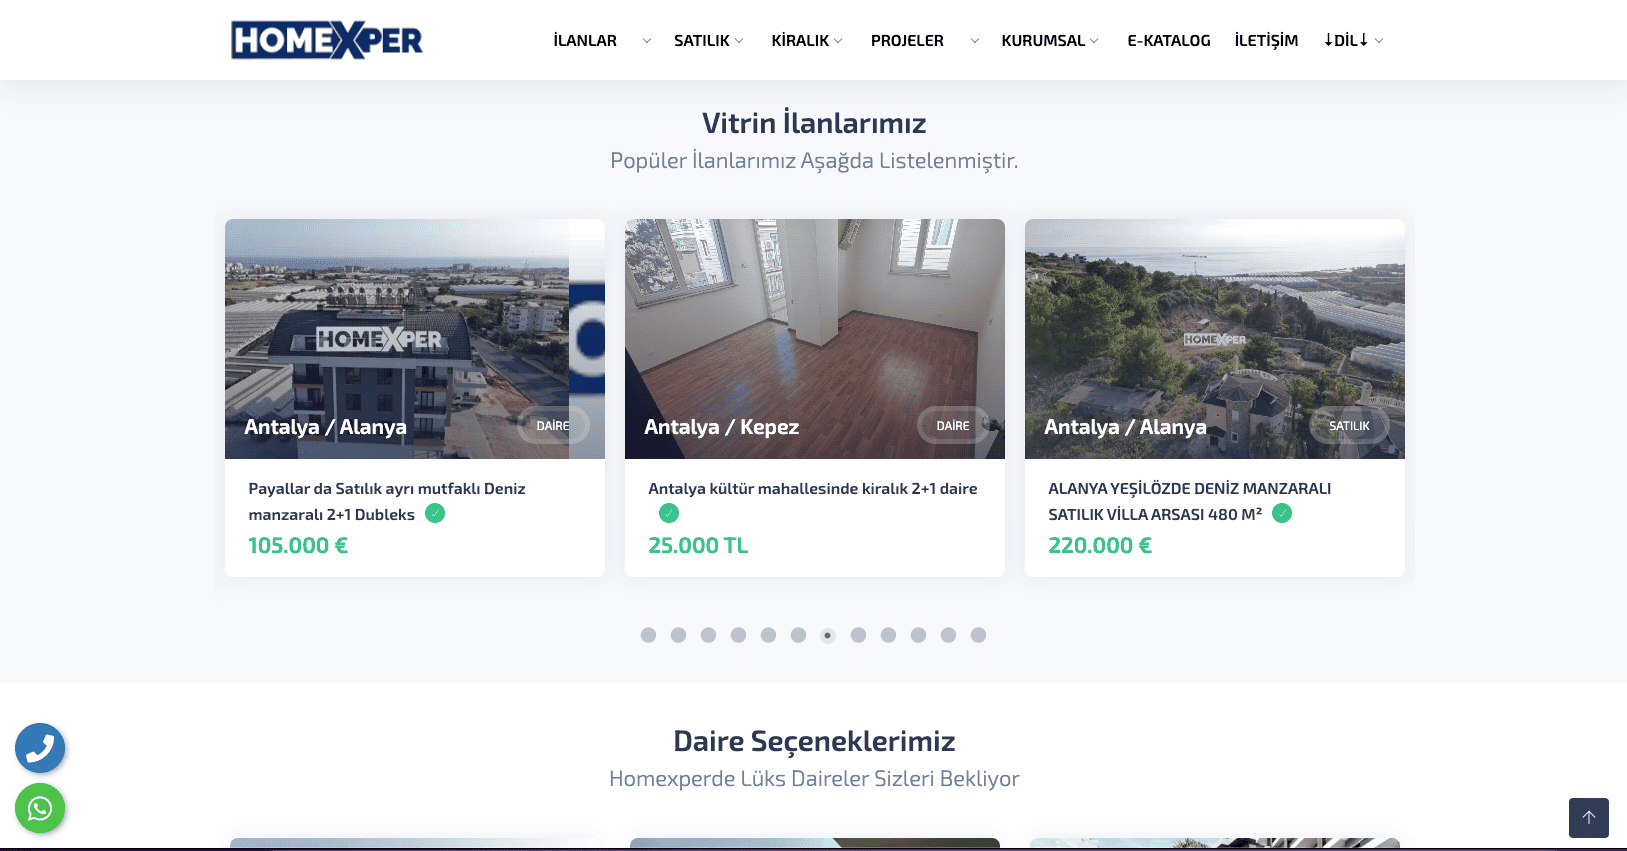Expand the KİRALIK dropdown chevron

click(838, 41)
